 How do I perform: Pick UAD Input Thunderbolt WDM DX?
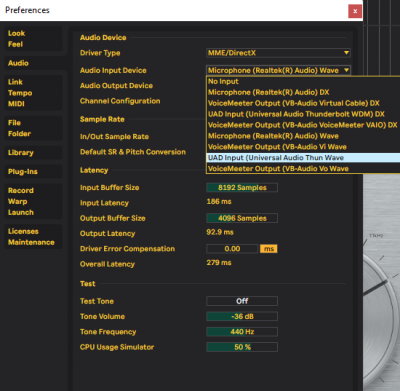tap(303, 114)
